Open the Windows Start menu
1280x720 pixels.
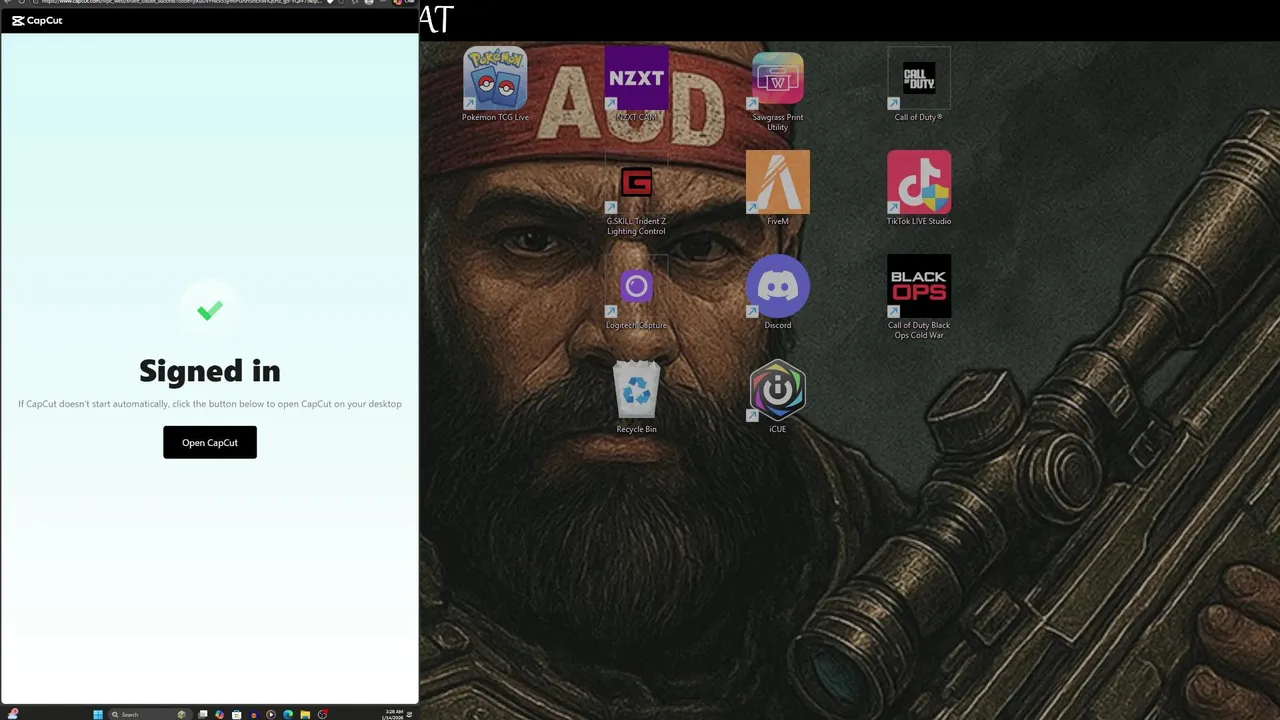(98, 714)
